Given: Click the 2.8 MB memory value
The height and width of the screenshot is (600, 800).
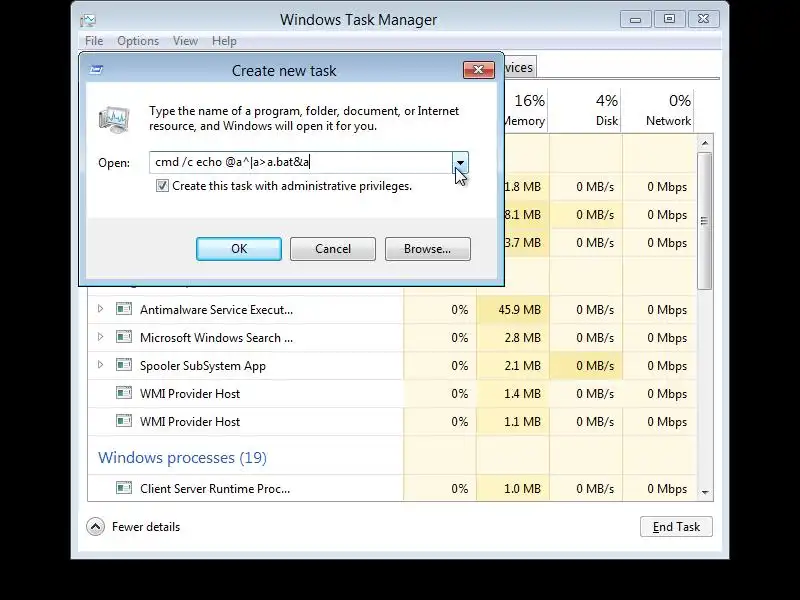Looking at the screenshot, I should (522, 338).
